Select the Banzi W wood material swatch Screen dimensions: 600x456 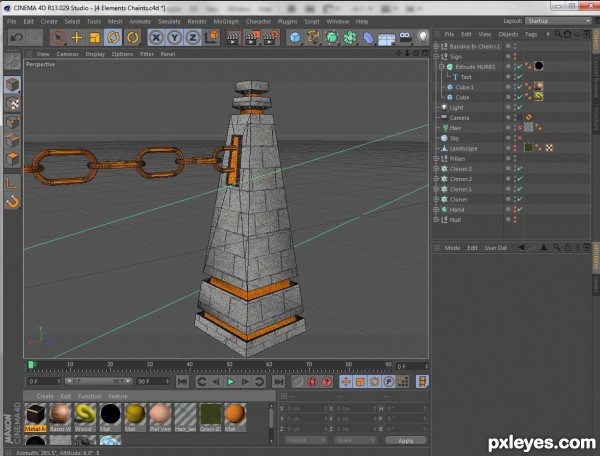click(60, 417)
